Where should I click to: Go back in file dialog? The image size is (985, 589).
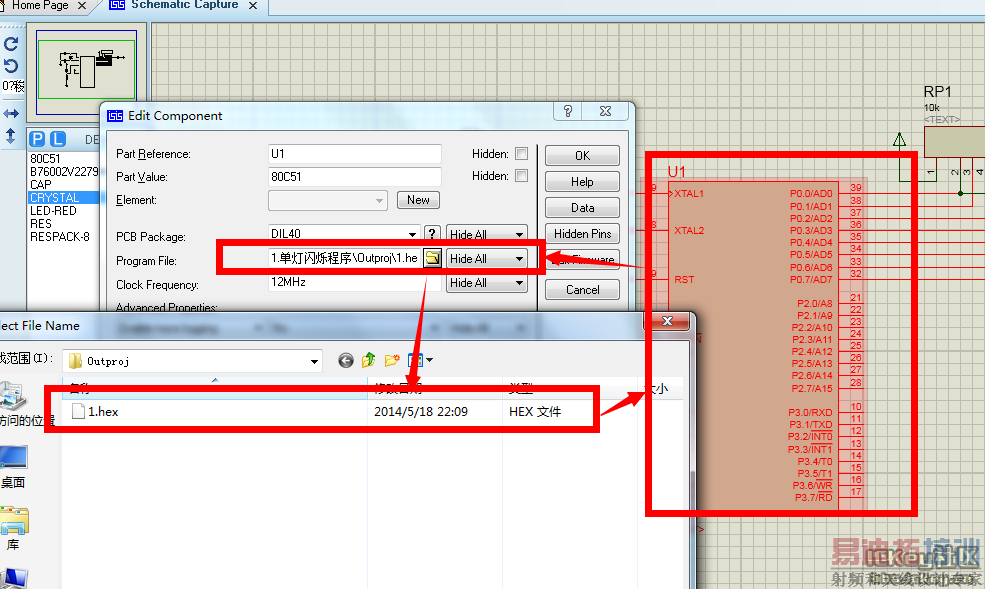point(346,360)
